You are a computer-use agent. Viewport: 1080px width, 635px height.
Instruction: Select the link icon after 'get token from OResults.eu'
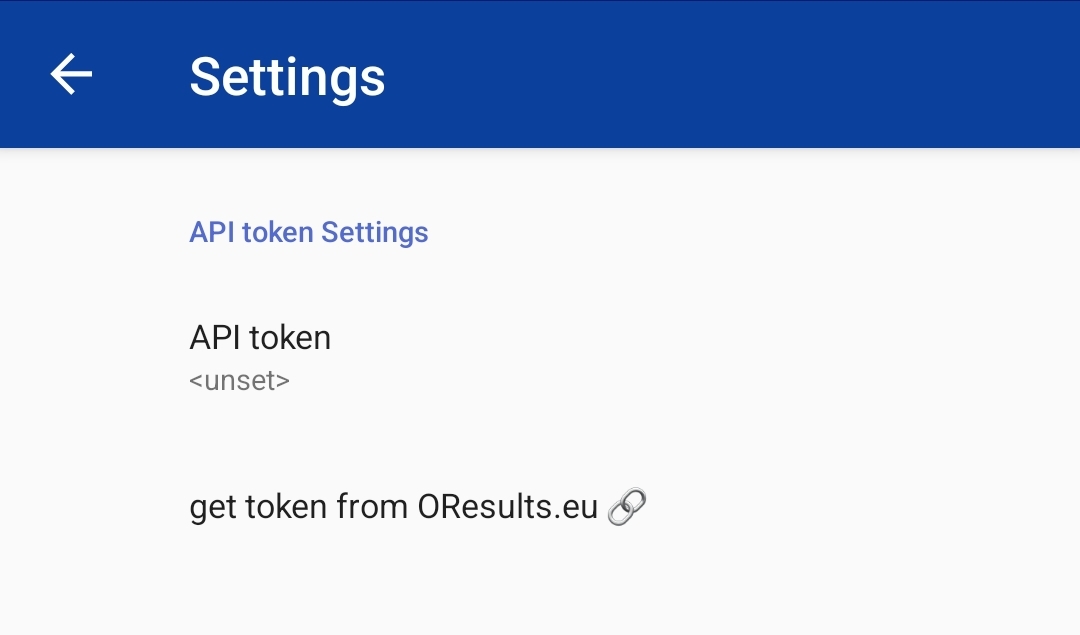[x=628, y=506]
